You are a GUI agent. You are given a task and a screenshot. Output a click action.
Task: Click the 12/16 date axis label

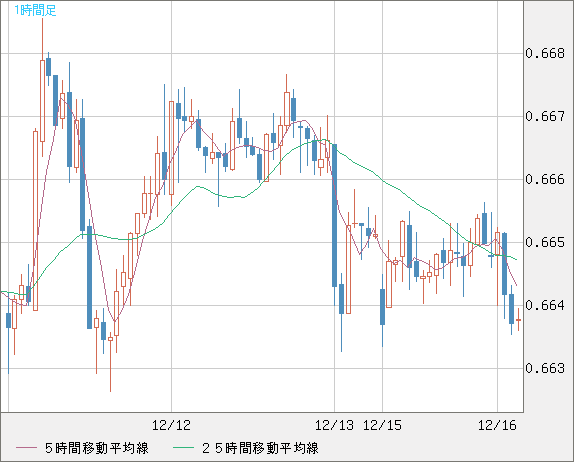497,425
